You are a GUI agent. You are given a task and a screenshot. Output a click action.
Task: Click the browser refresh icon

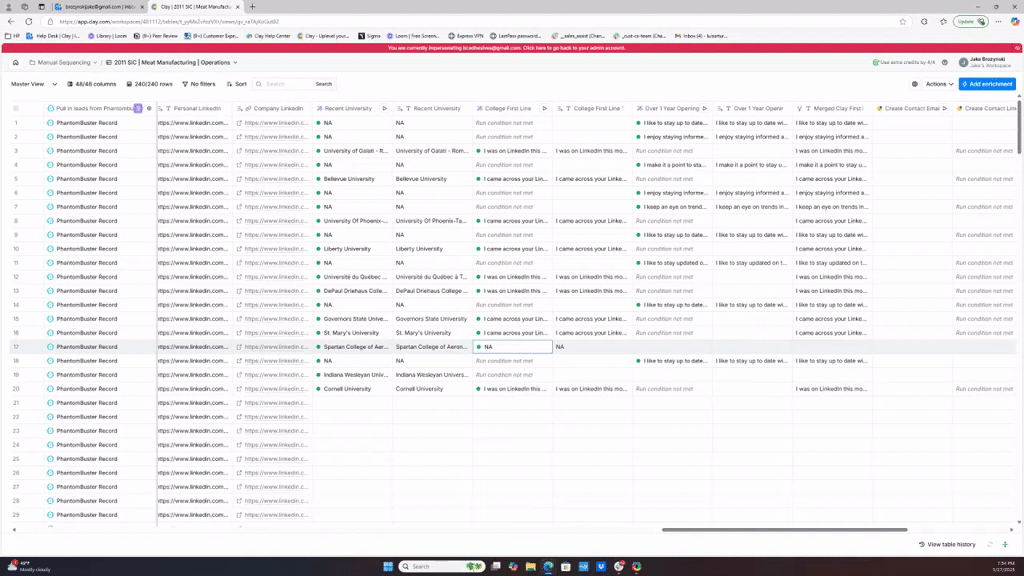(28, 21)
